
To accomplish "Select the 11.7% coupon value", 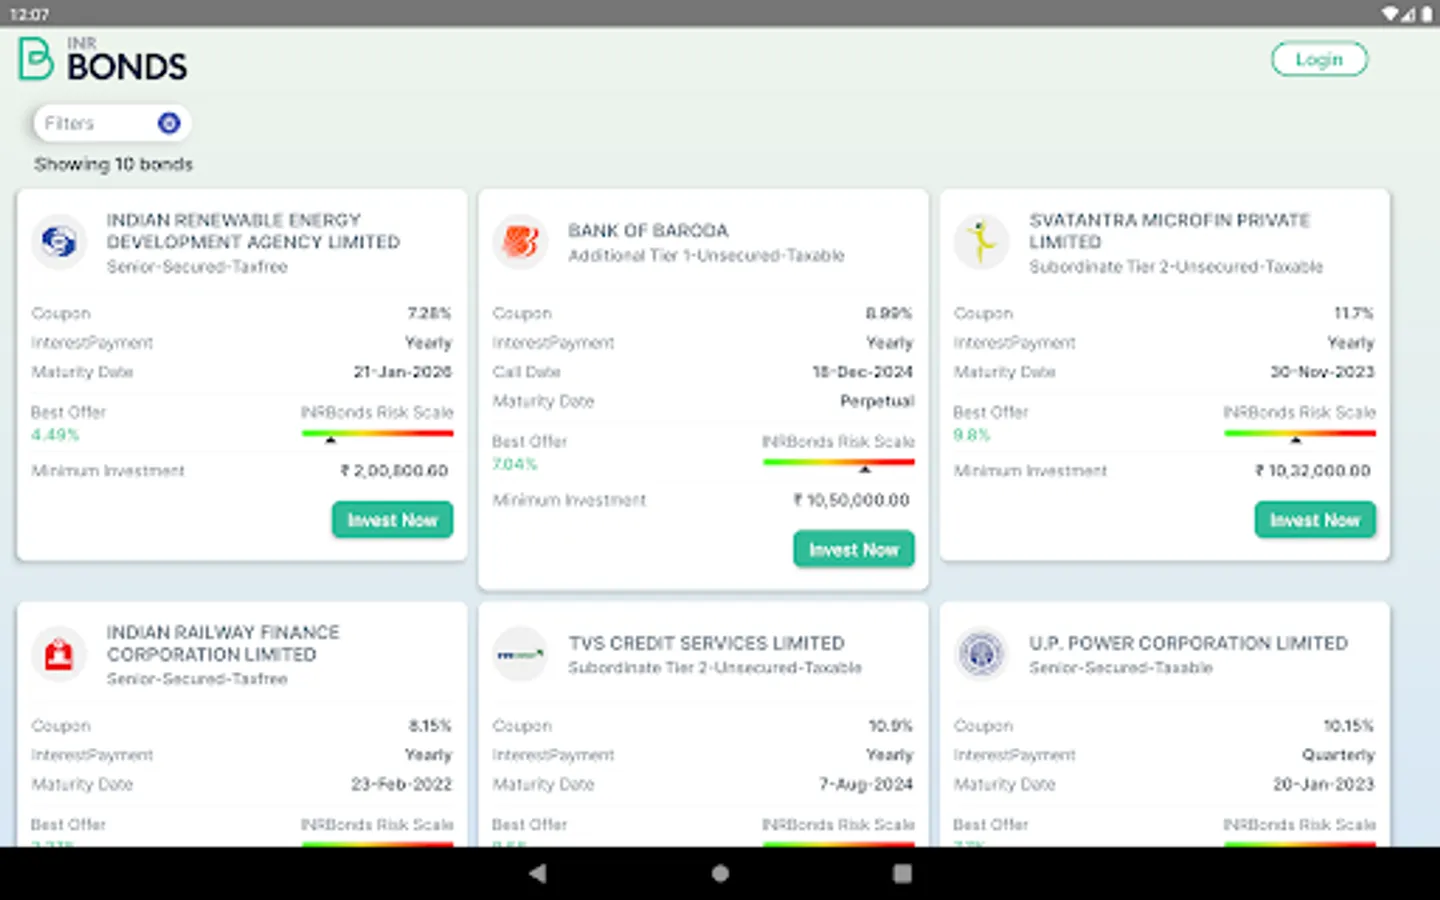I will click(x=1354, y=313).
